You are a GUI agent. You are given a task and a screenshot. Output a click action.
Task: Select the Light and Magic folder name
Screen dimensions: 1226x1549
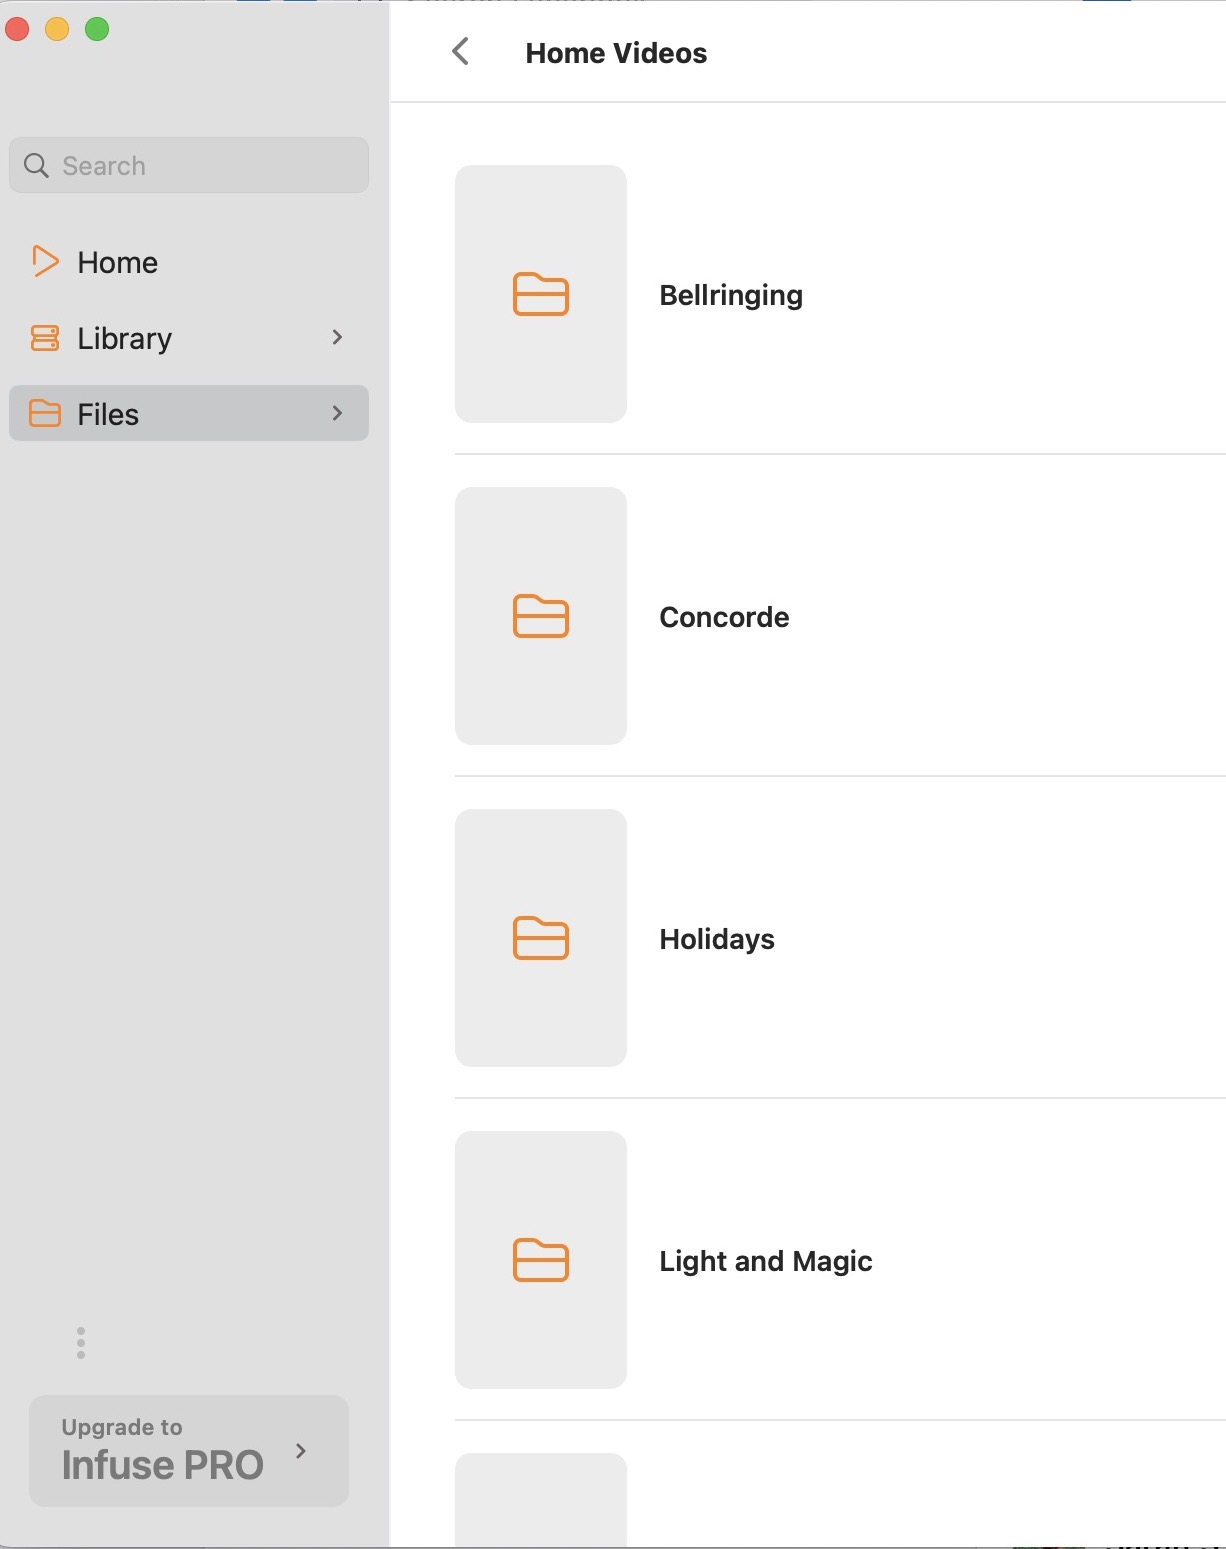766,1261
